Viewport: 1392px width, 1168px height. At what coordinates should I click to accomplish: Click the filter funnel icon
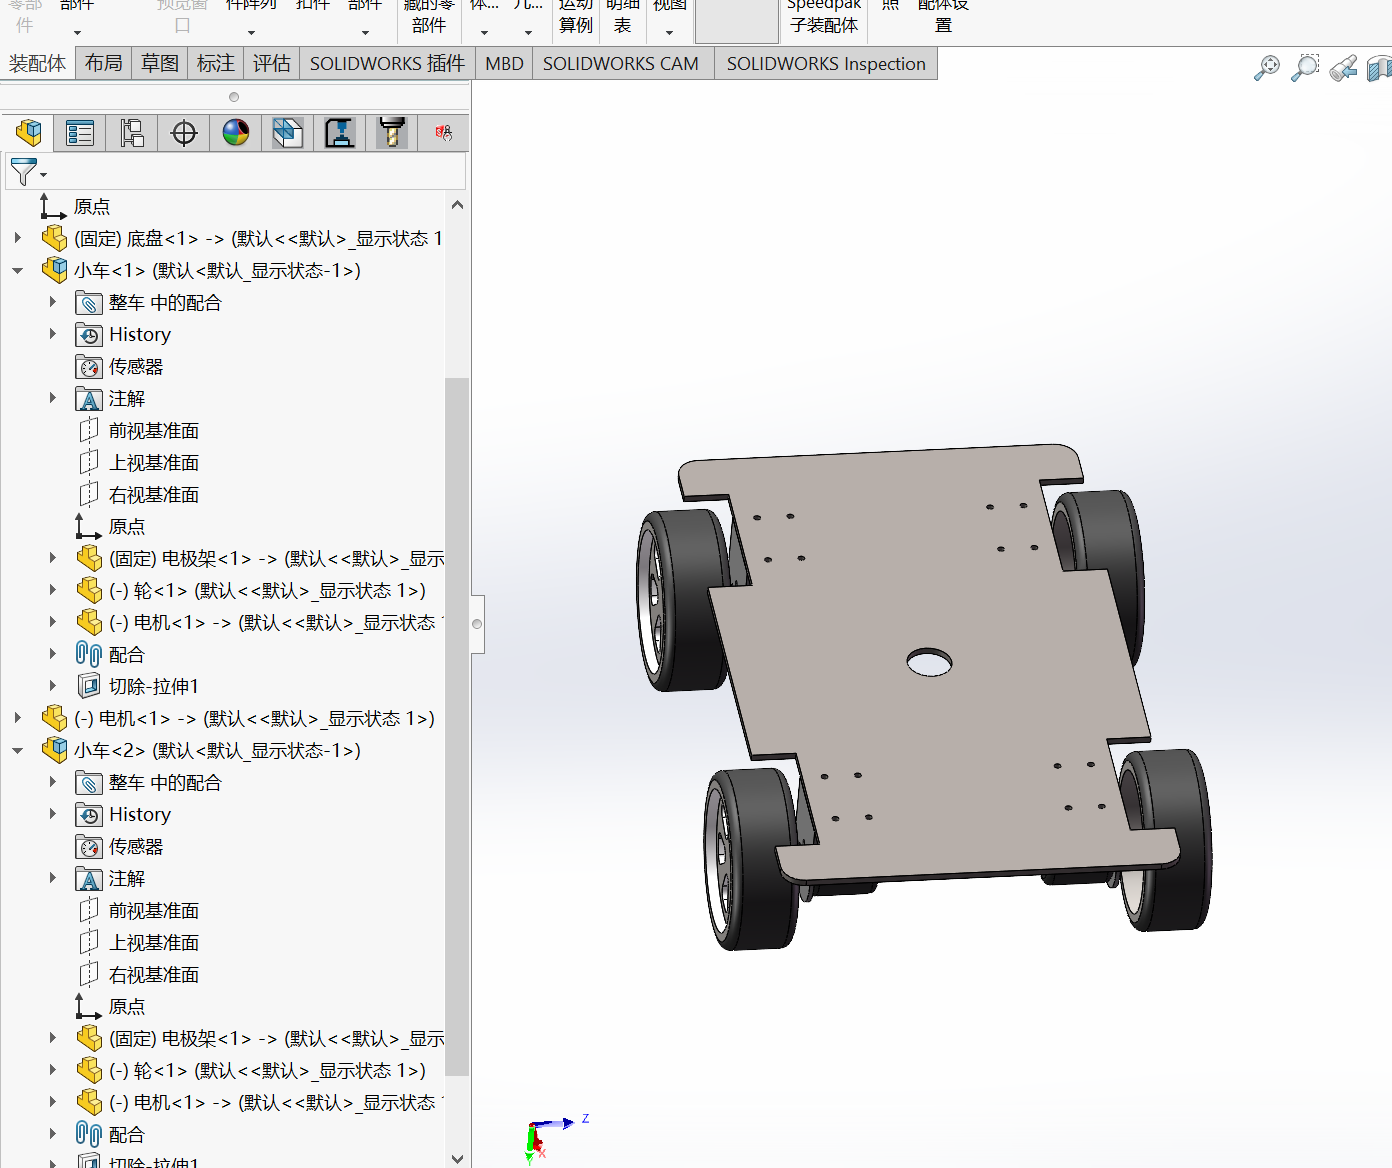tap(23, 172)
